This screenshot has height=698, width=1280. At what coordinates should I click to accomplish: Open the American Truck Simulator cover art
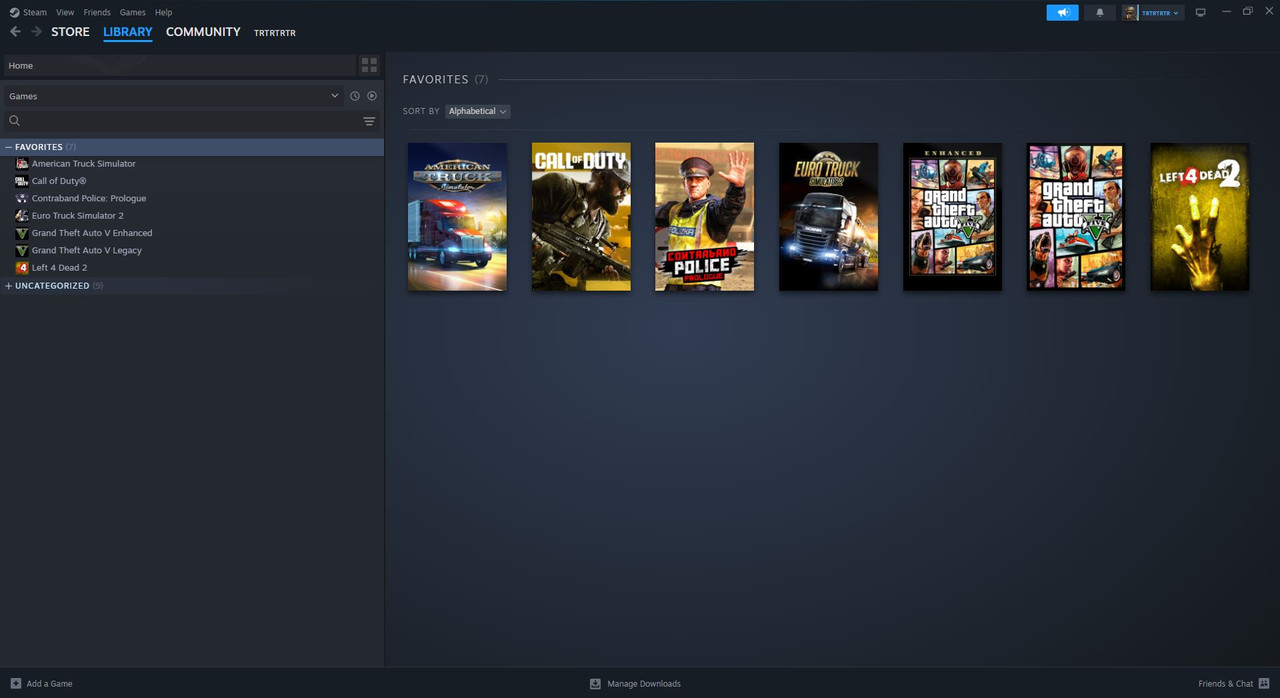[x=457, y=217]
